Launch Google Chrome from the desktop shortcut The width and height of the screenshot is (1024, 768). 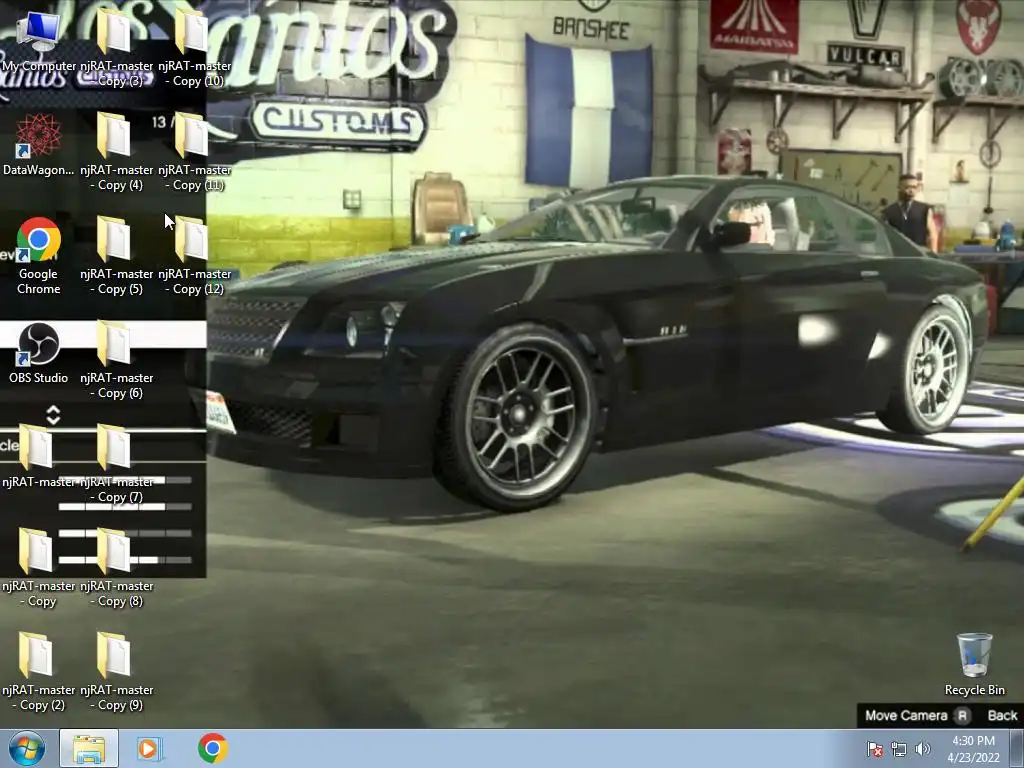coord(38,256)
